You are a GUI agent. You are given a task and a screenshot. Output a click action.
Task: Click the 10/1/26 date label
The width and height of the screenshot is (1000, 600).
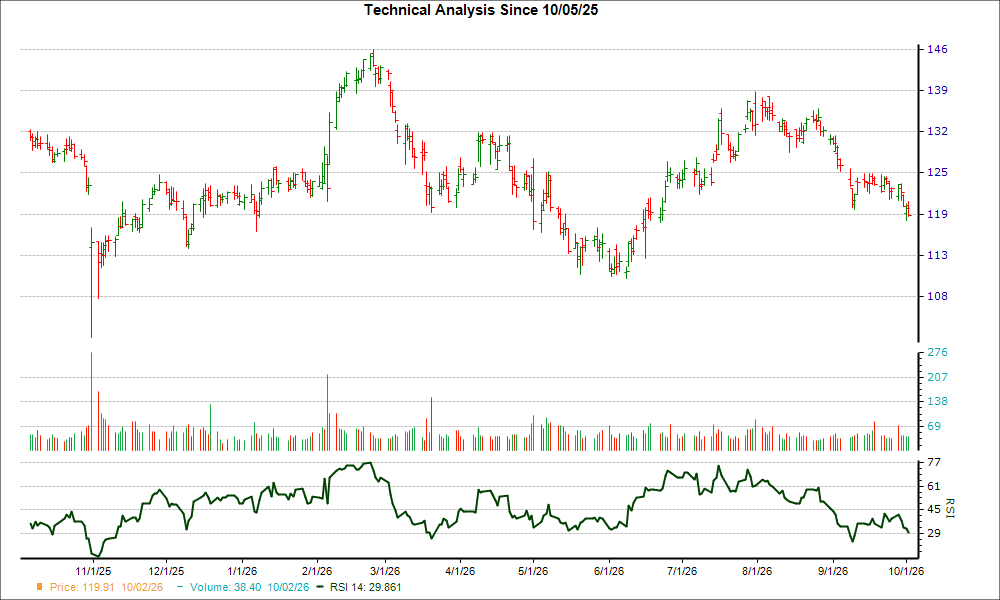coord(906,571)
